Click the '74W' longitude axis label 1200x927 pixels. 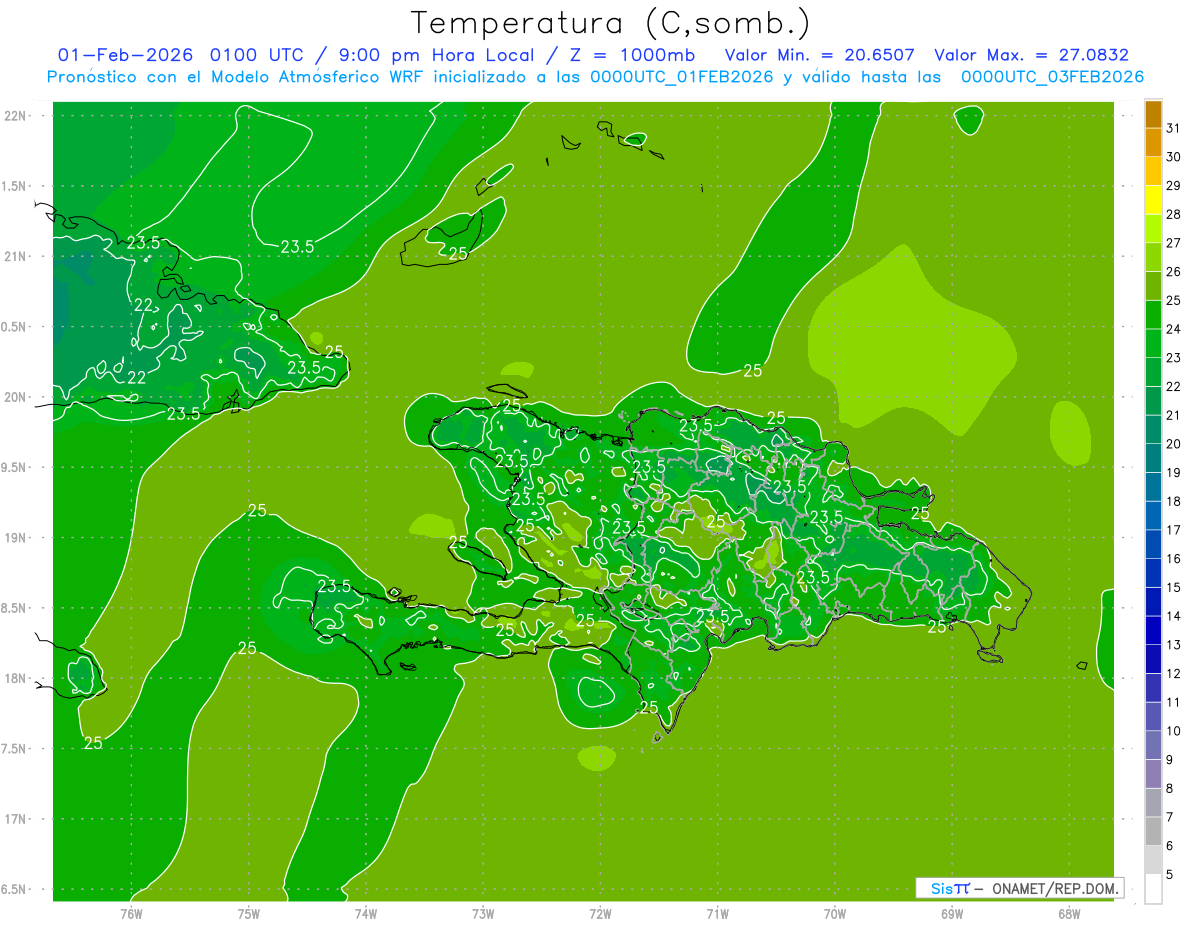point(366,914)
